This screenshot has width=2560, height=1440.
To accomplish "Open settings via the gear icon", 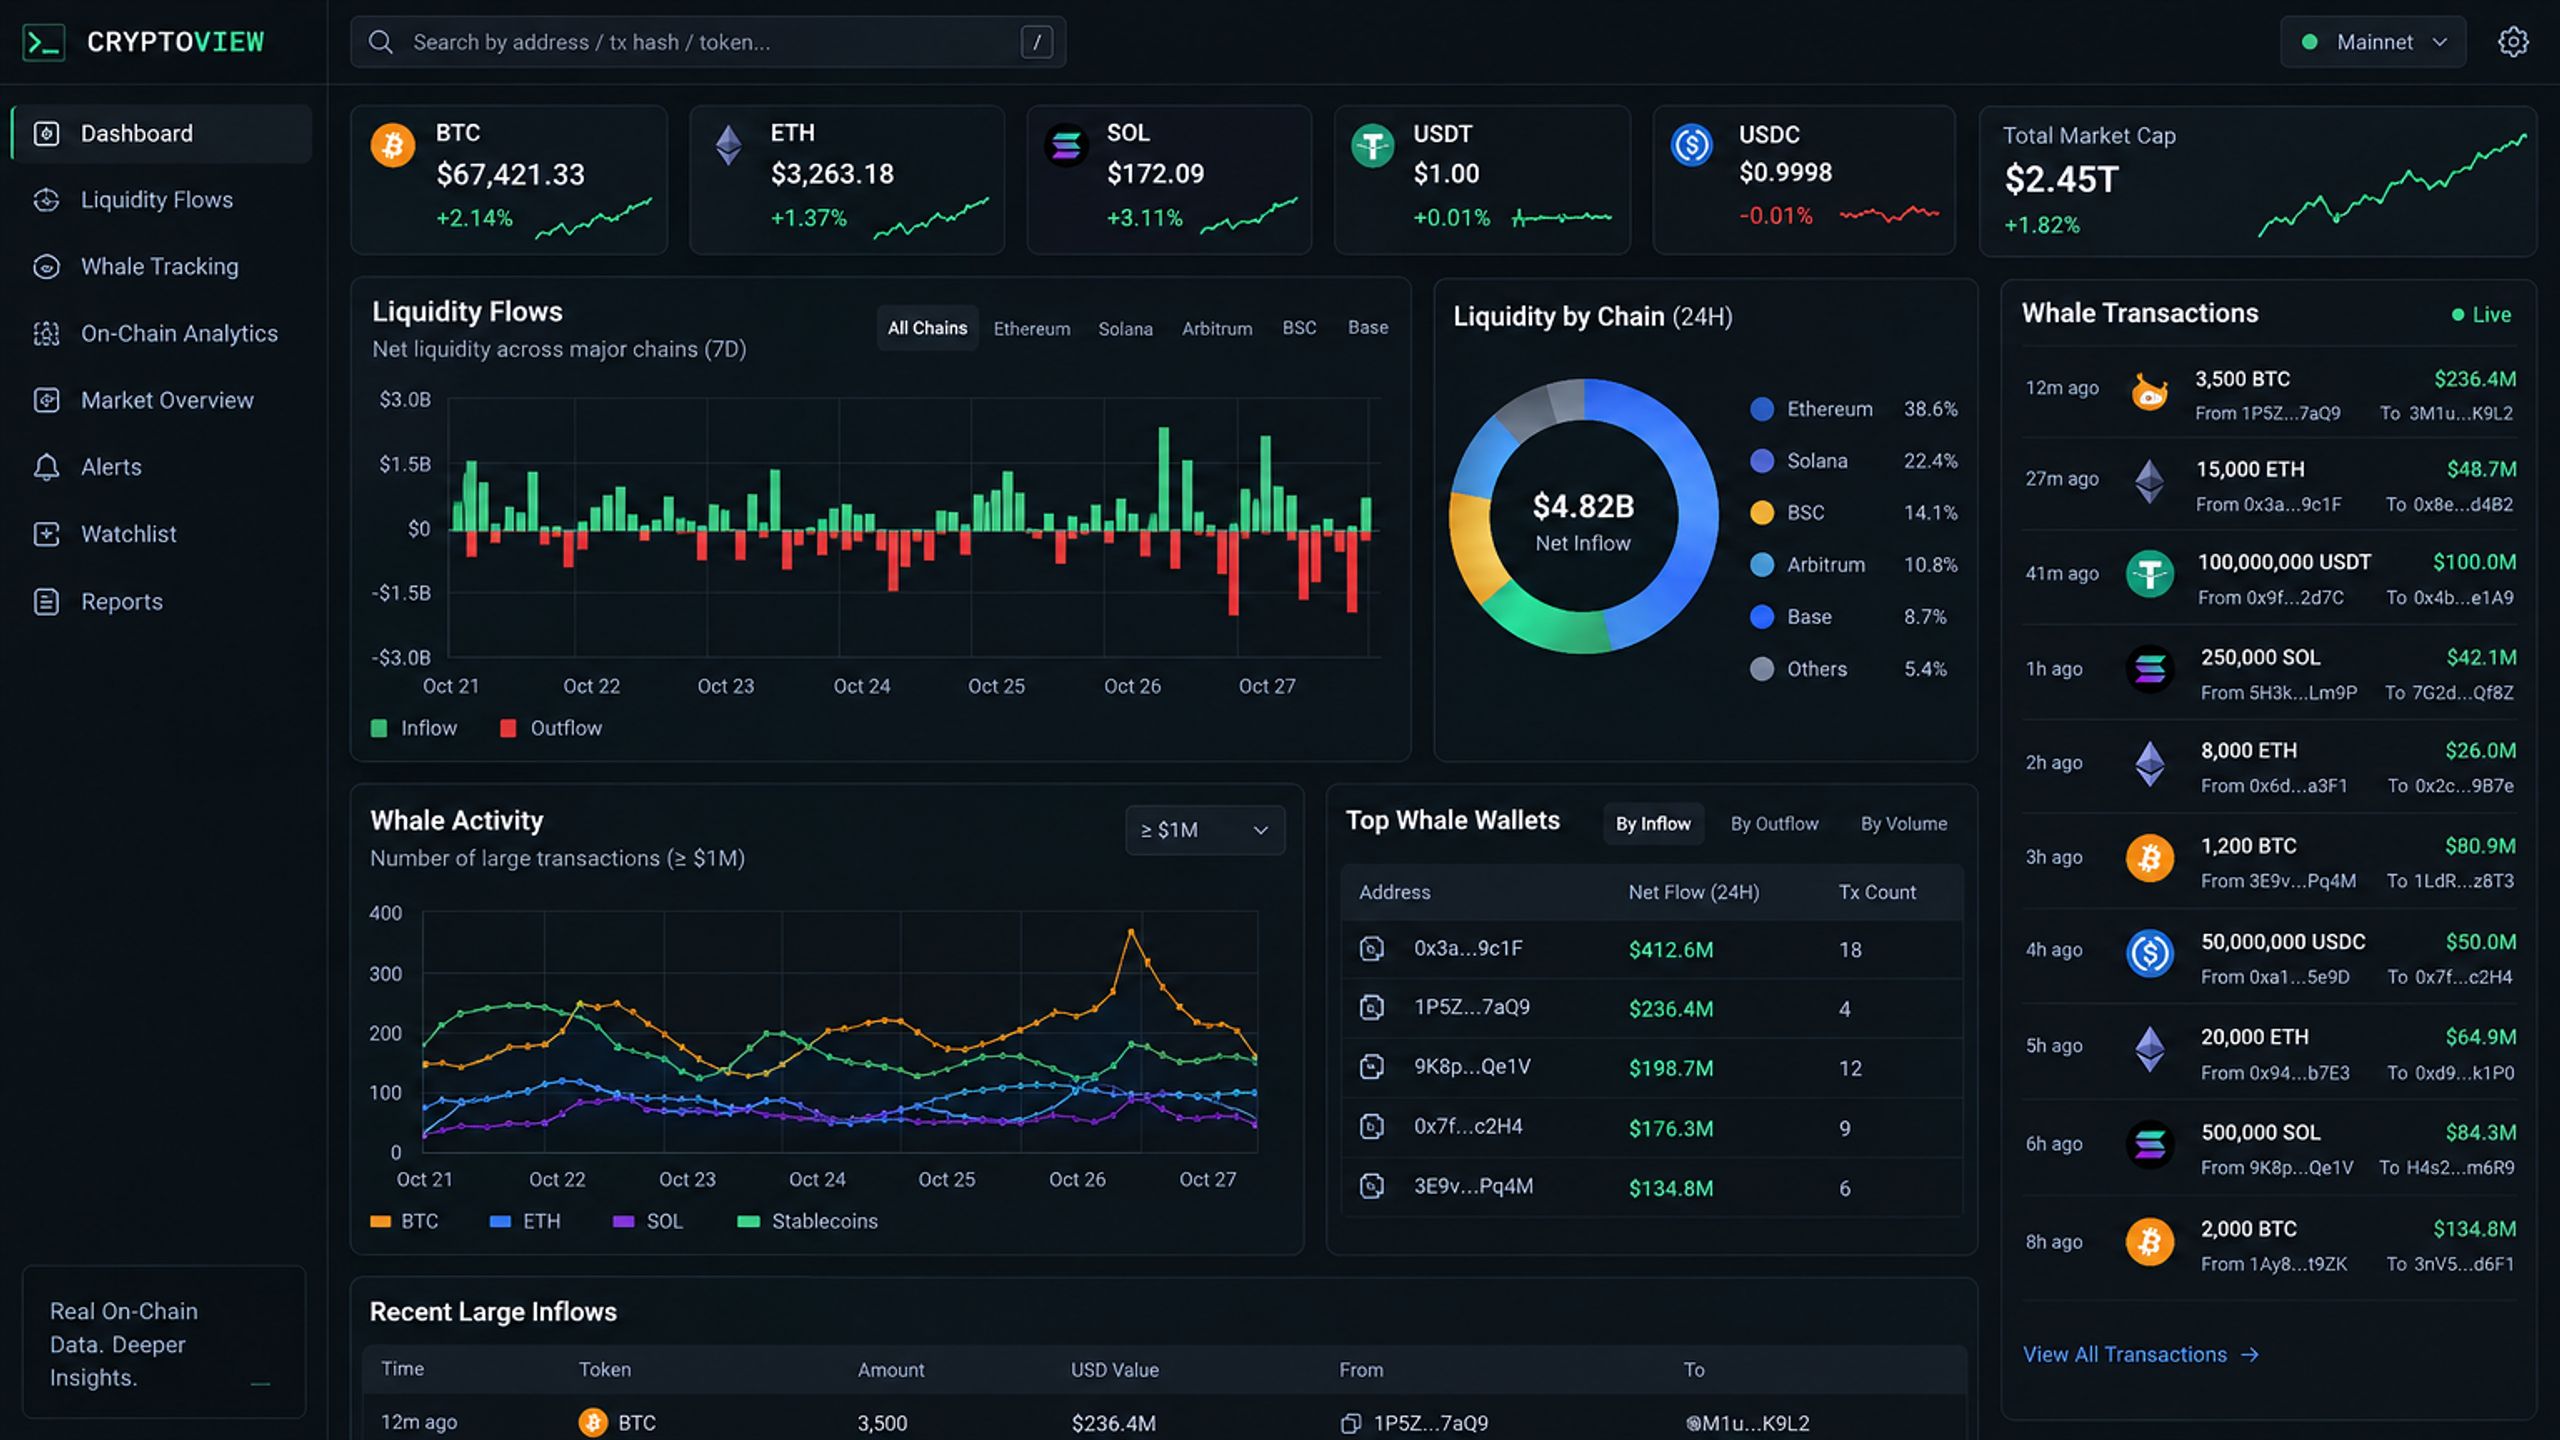I will click(x=2513, y=42).
